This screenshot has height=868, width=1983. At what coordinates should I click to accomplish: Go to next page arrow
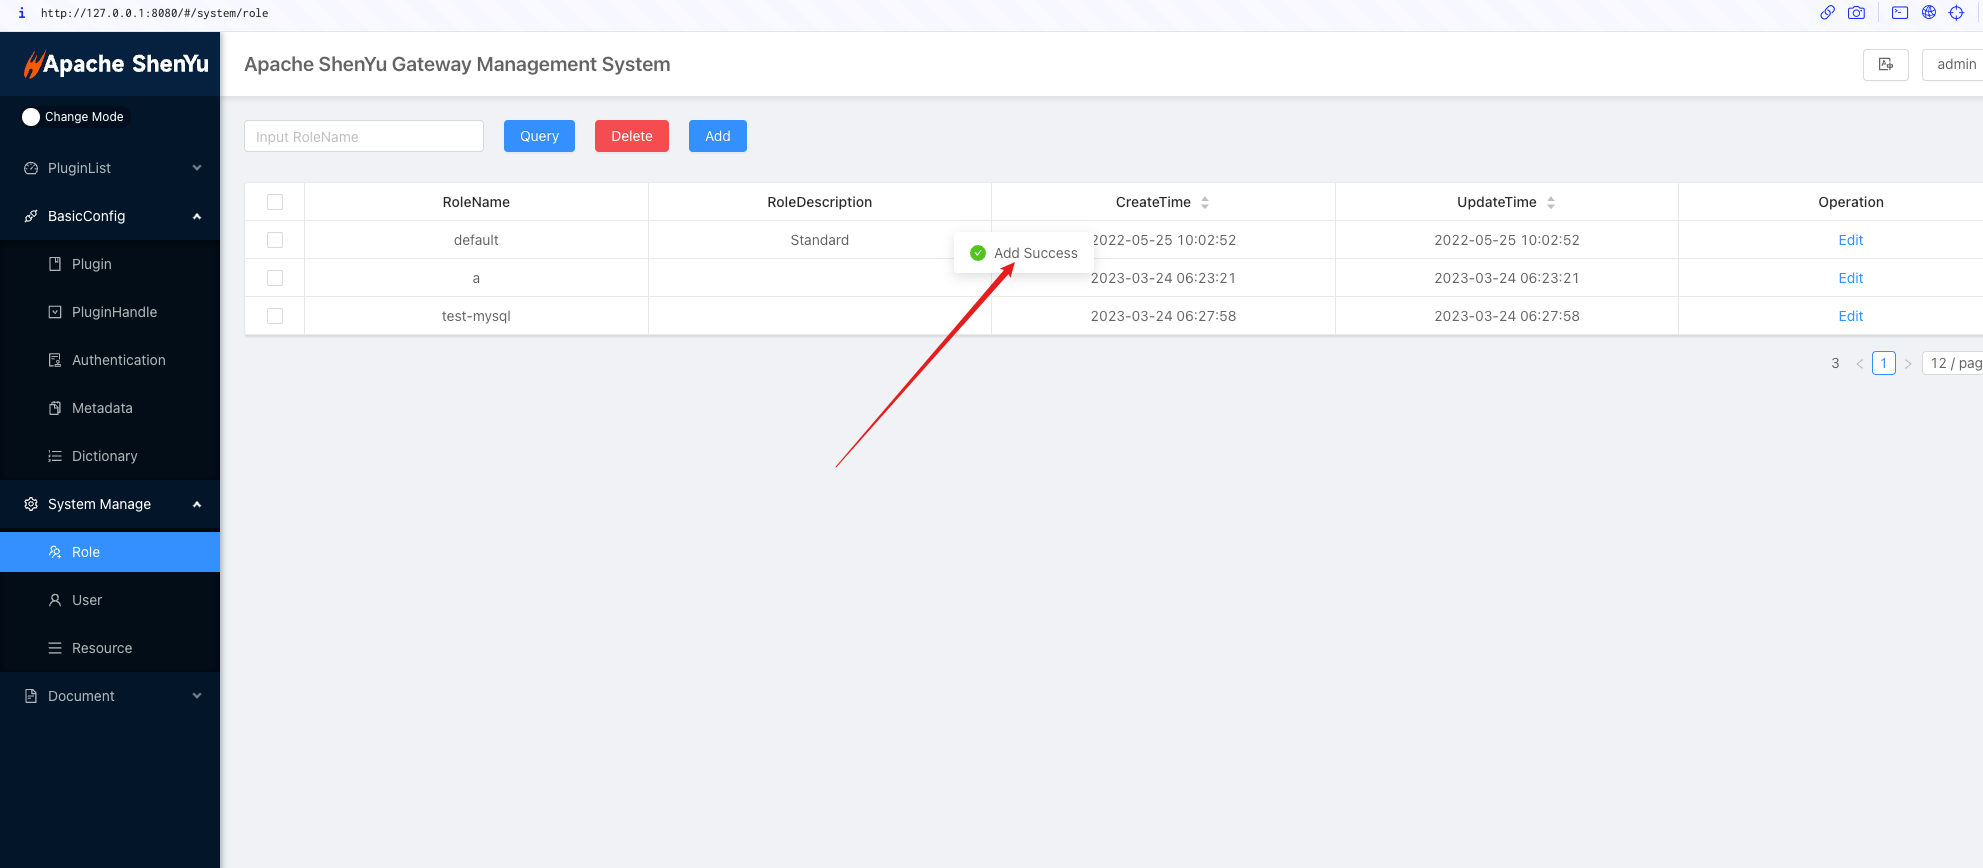point(1907,364)
